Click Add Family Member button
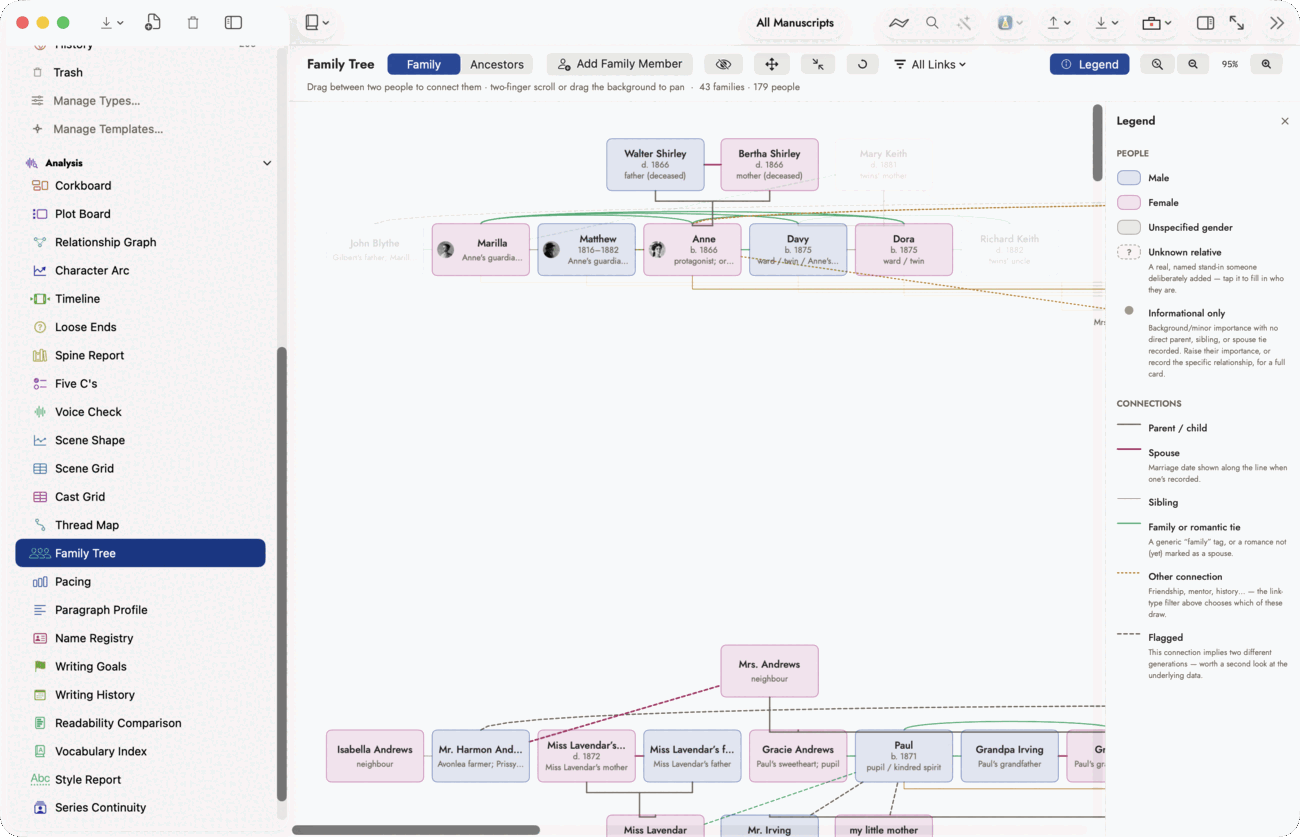Viewport: 1300px width, 837px height. pyautogui.click(x=620, y=64)
